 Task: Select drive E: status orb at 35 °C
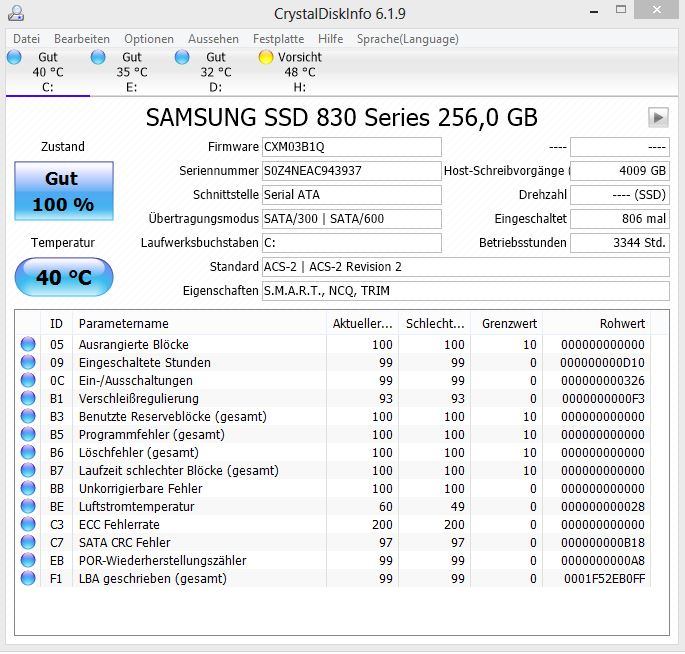click(98, 57)
